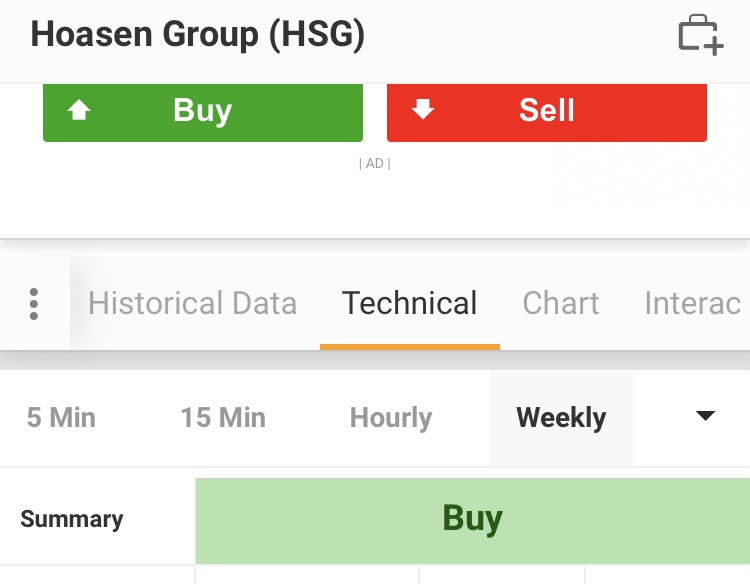Select the Weekly timeframe
Image resolution: width=750 pixels, height=584 pixels.
click(561, 417)
